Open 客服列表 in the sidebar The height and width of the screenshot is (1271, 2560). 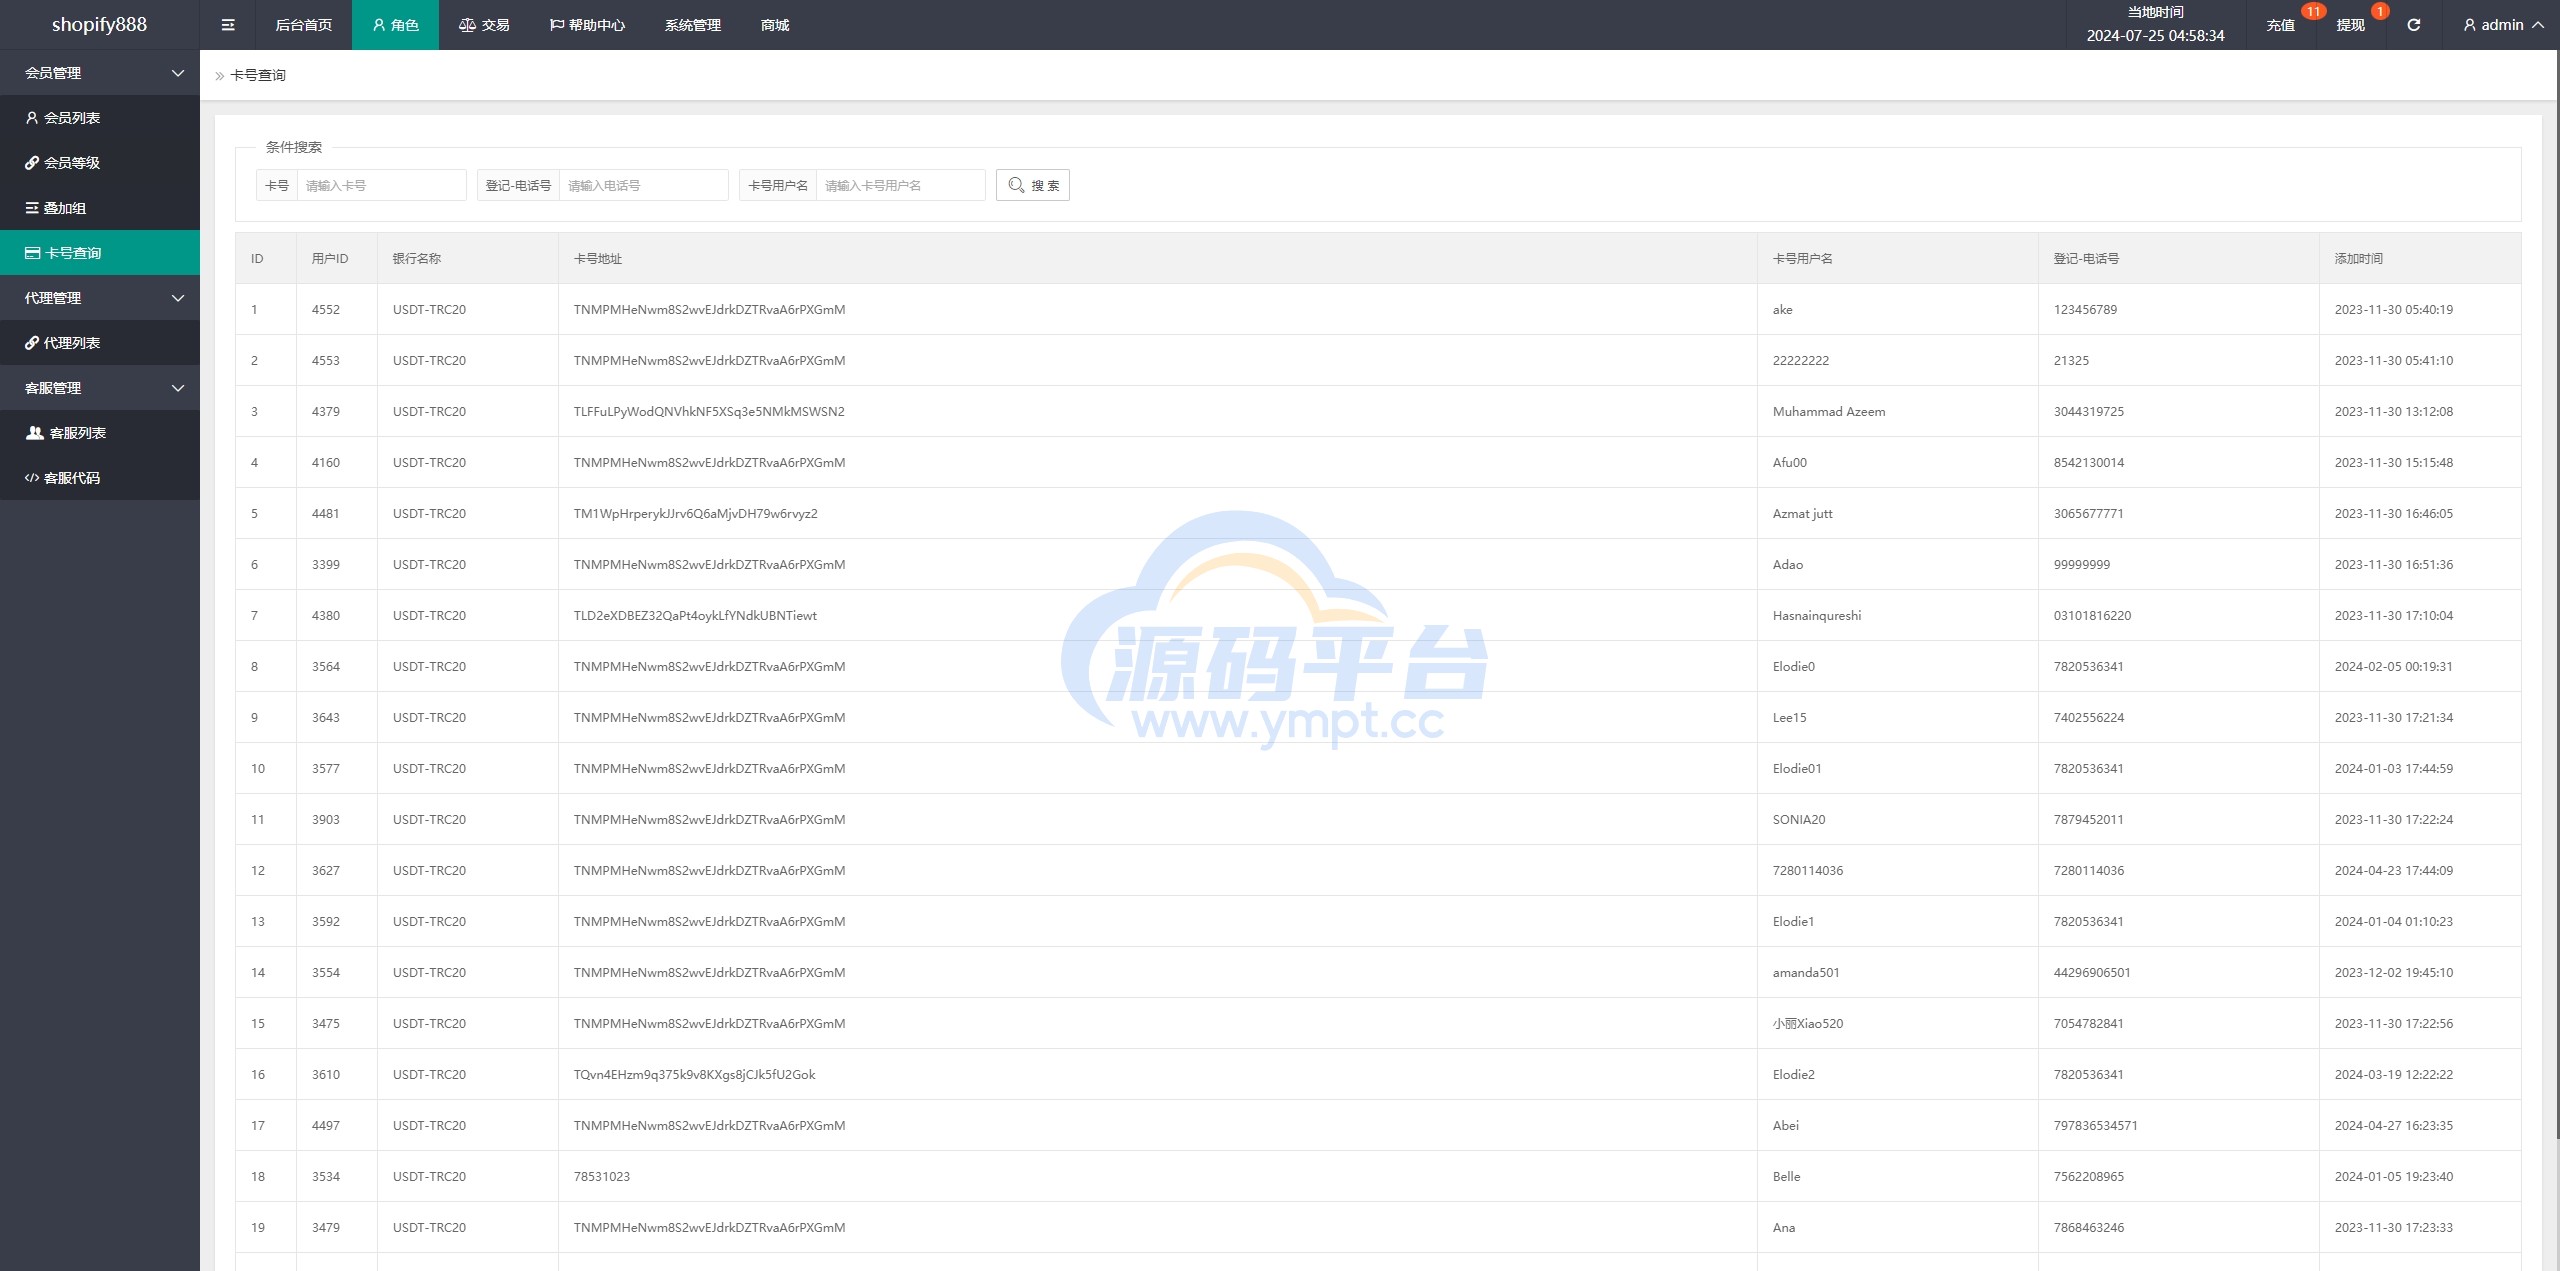coord(77,433)
